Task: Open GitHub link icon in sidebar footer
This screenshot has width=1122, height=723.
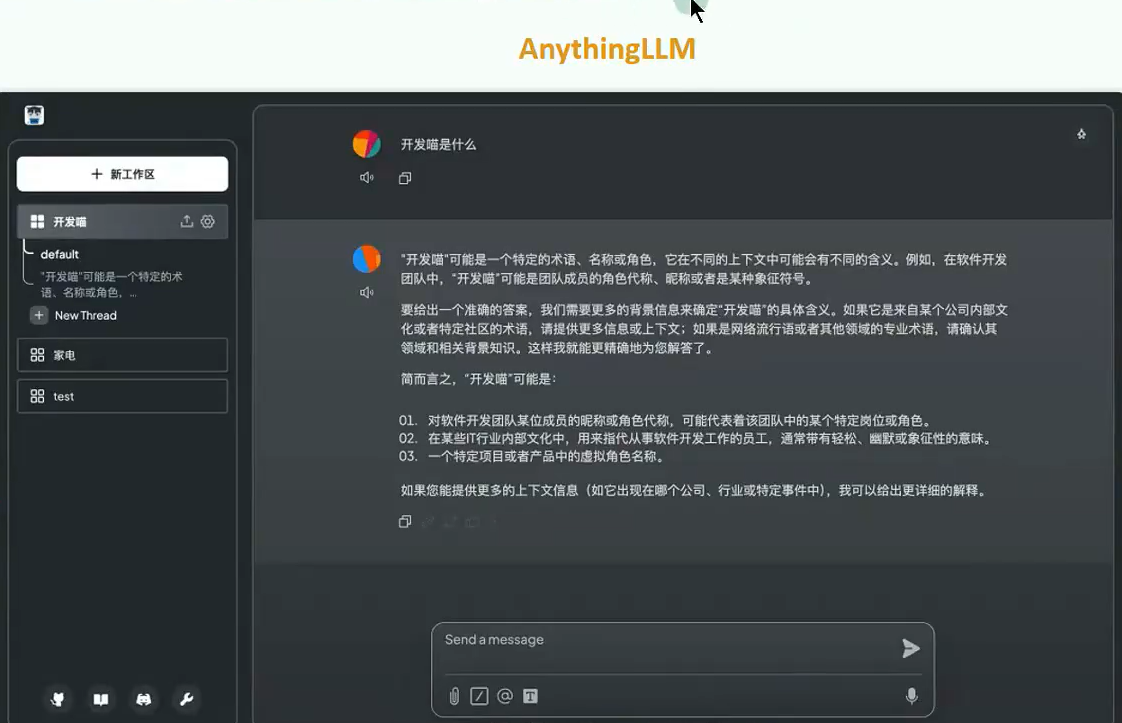Action: tap(58, 699)
